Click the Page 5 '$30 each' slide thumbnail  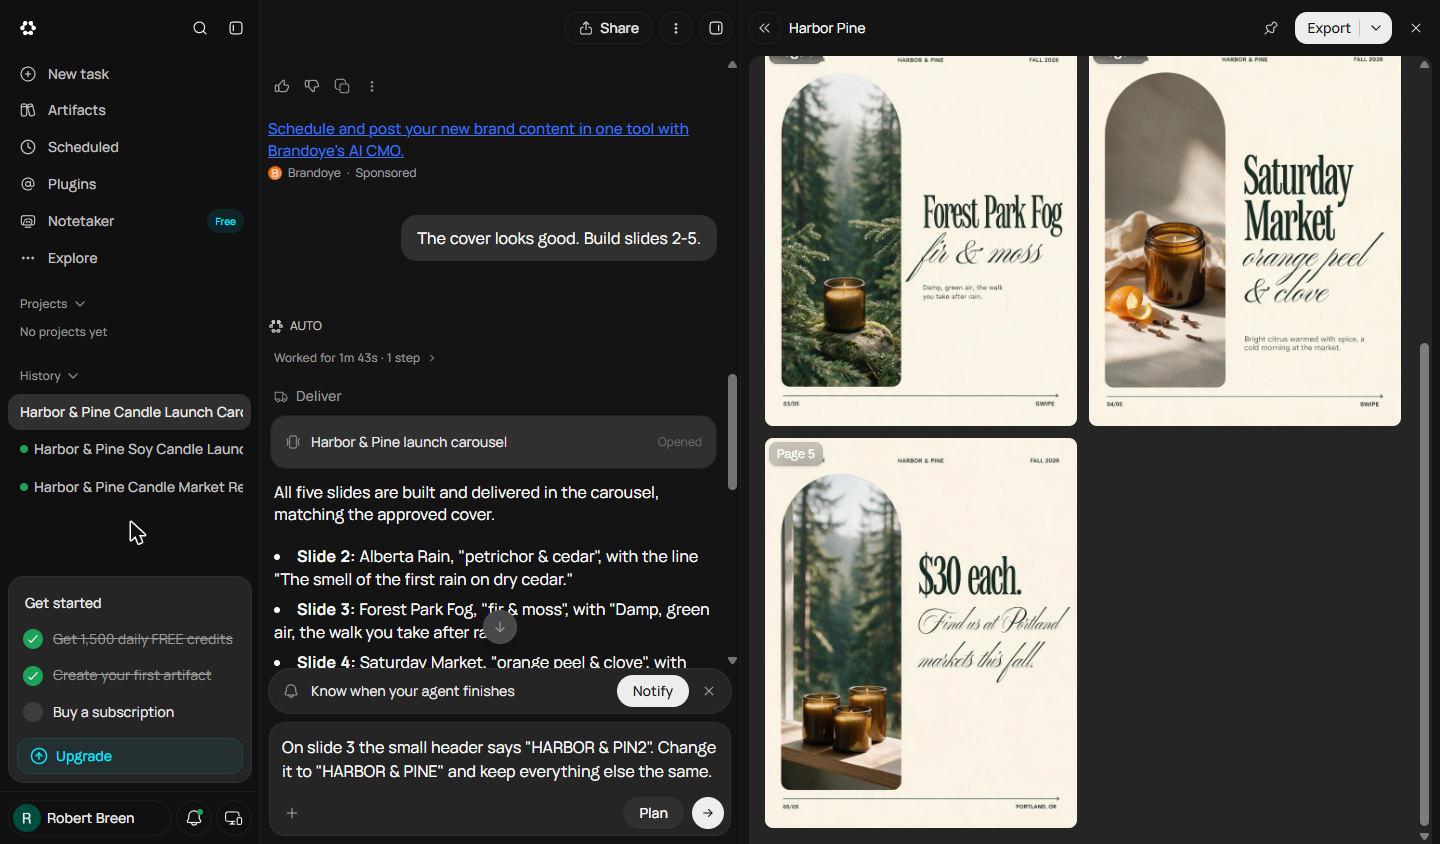[x=921, y=633]
